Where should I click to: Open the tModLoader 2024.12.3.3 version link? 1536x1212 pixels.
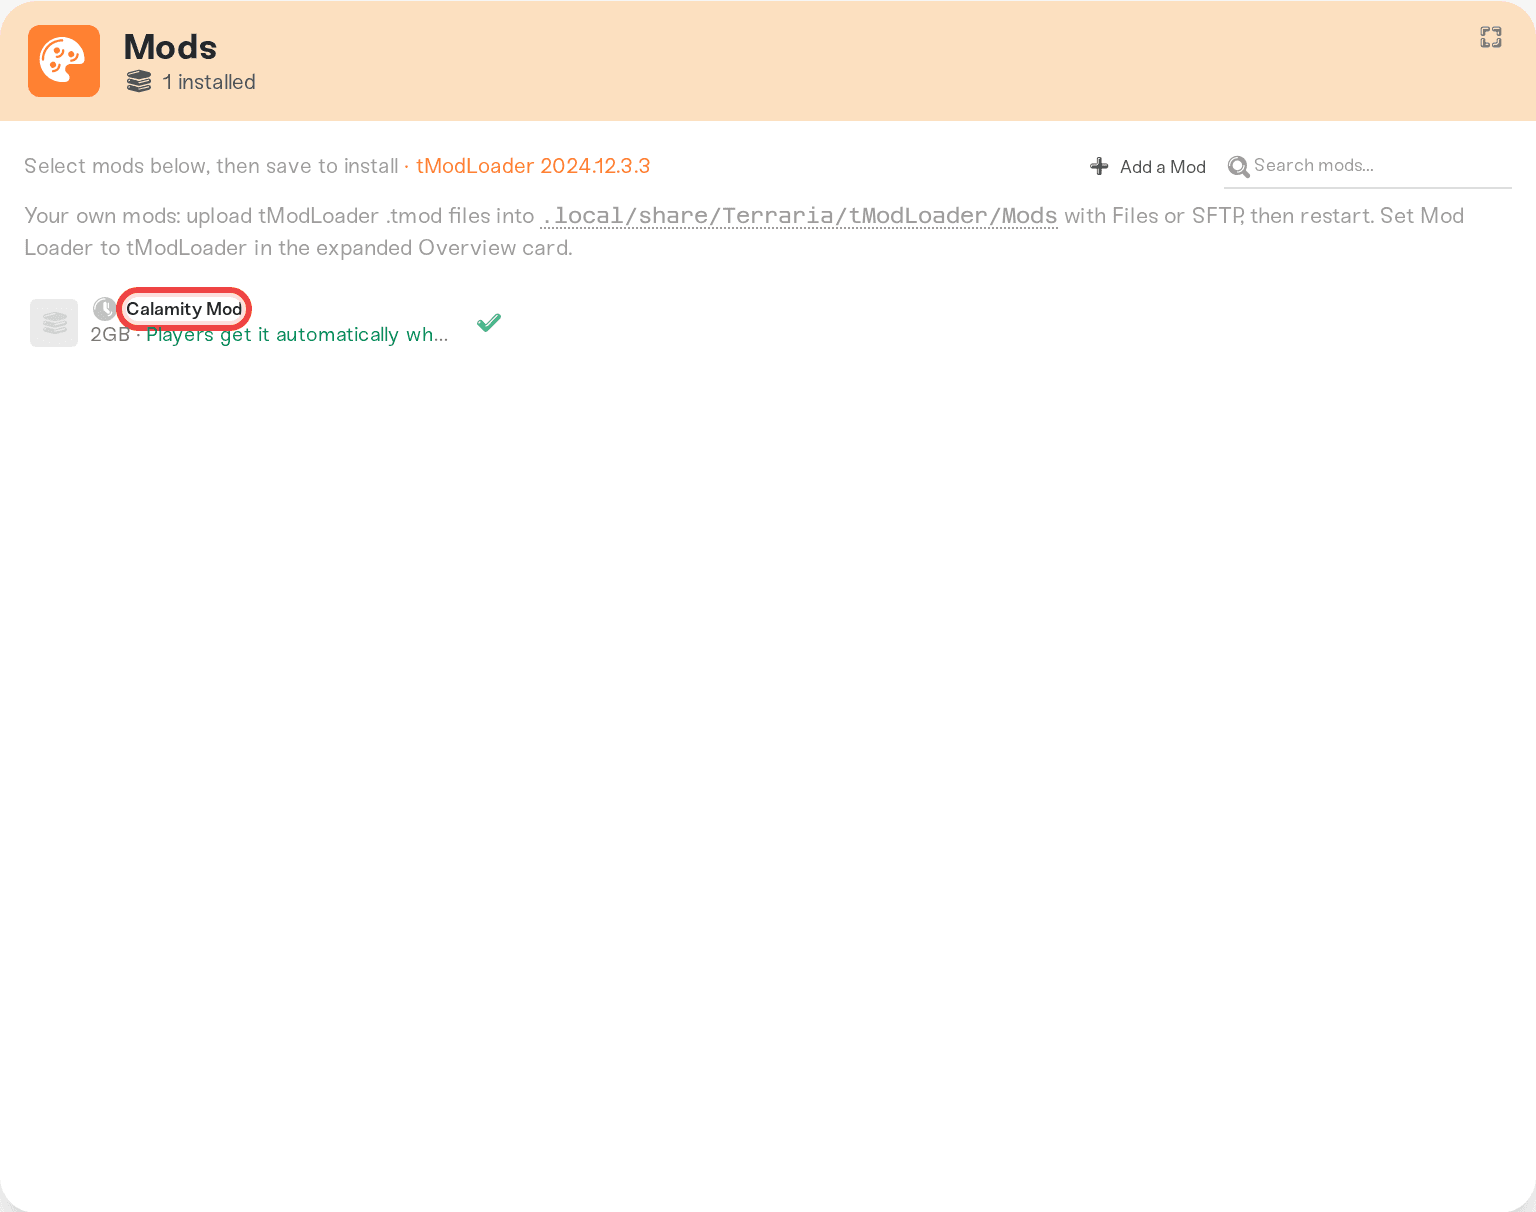click(x=533, y=166)
